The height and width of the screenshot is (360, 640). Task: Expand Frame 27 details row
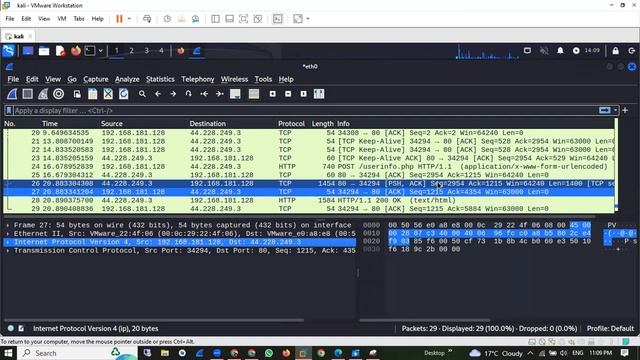(x=8, y=225)
